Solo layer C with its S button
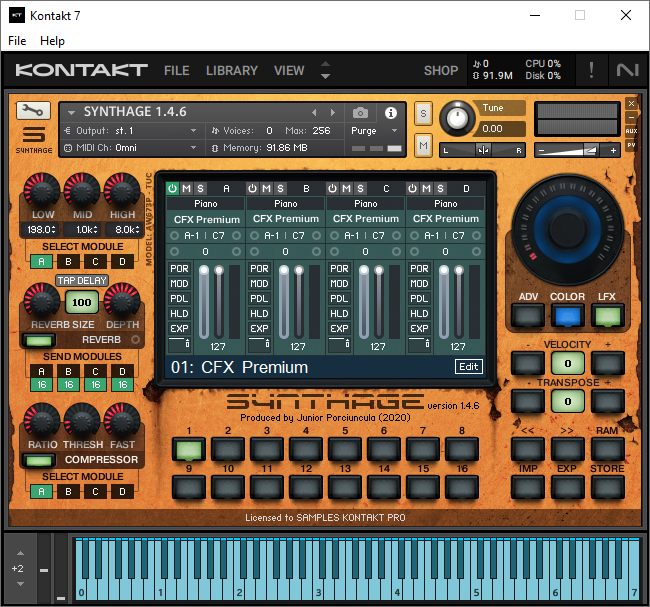This screenshot has width=650, height=607. coord(360,189)
